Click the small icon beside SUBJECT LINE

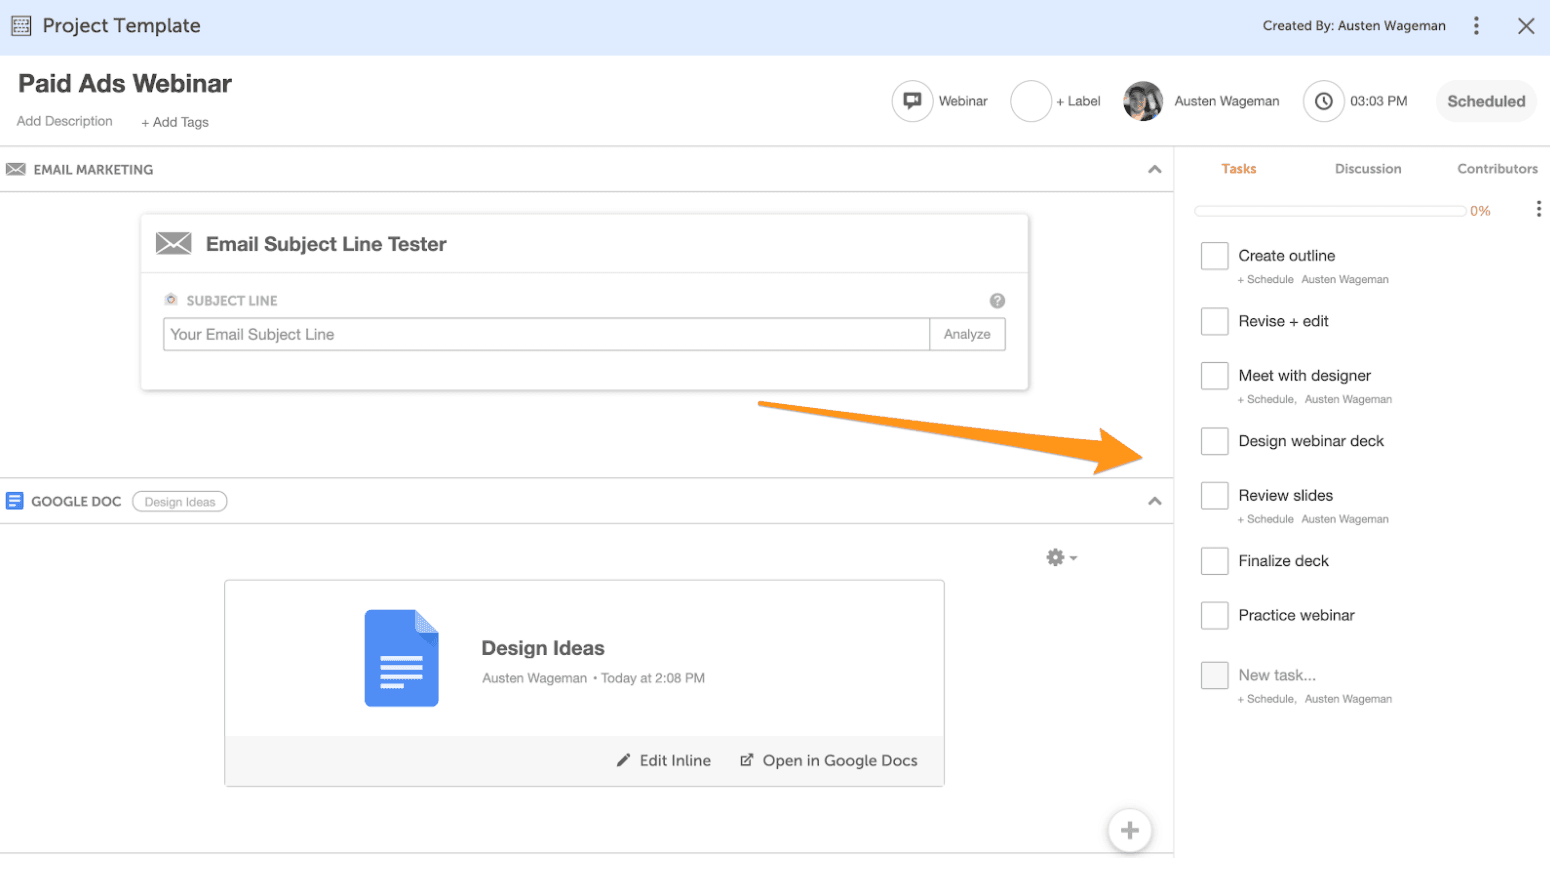171,300
